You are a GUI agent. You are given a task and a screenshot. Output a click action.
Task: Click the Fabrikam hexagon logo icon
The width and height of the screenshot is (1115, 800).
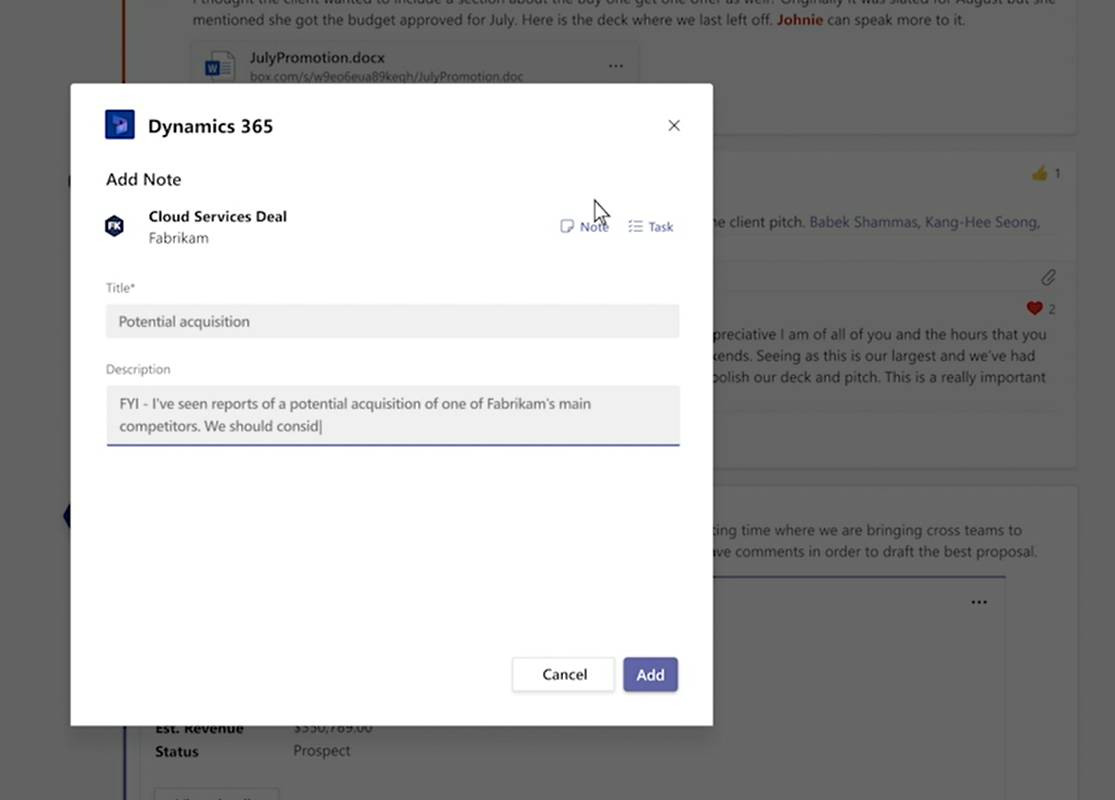[114, 226]
